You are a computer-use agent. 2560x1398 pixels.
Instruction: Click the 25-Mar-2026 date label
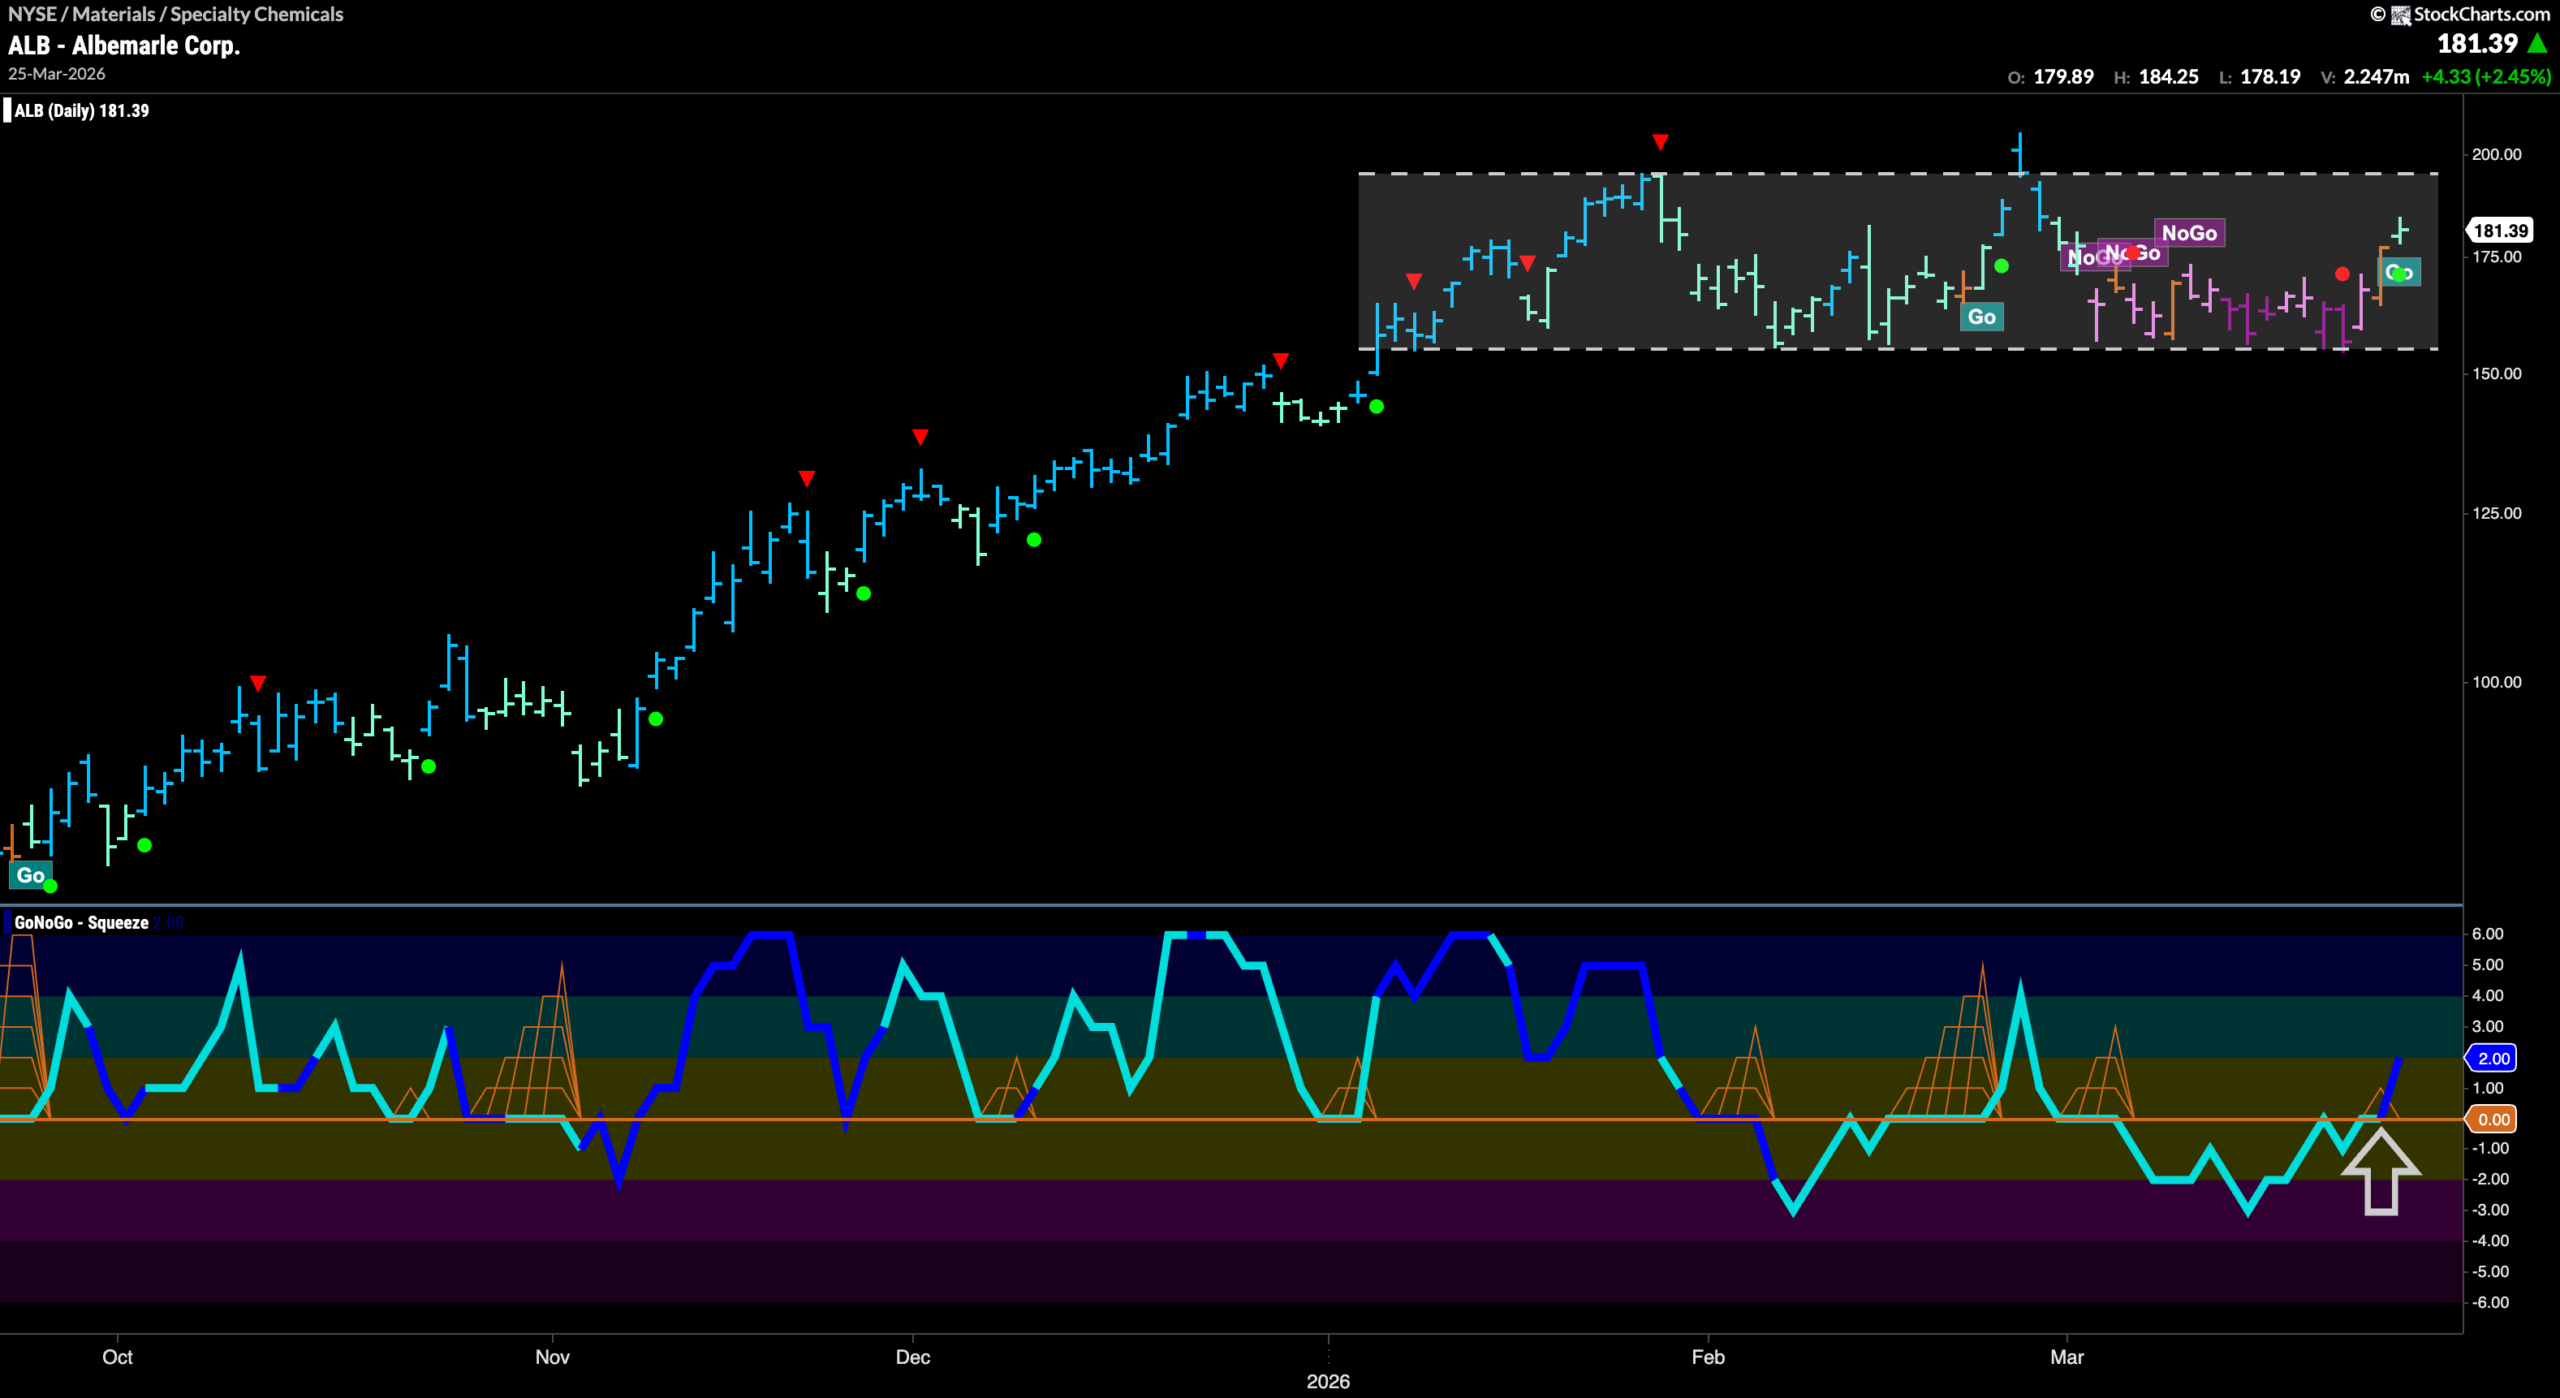56,74
